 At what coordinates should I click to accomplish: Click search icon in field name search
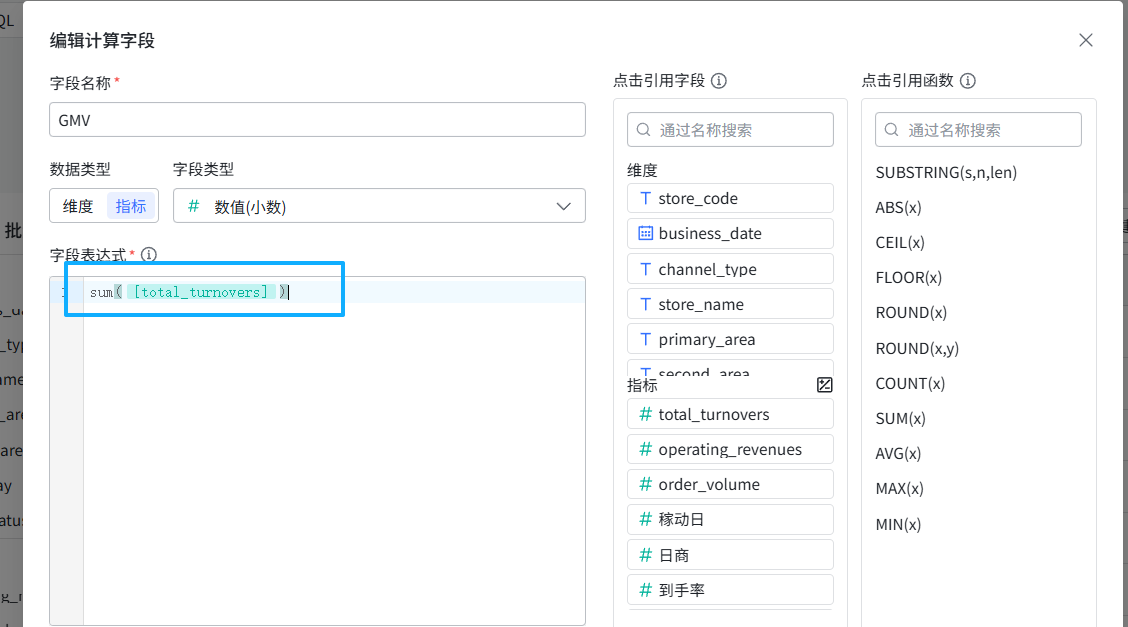645,130
